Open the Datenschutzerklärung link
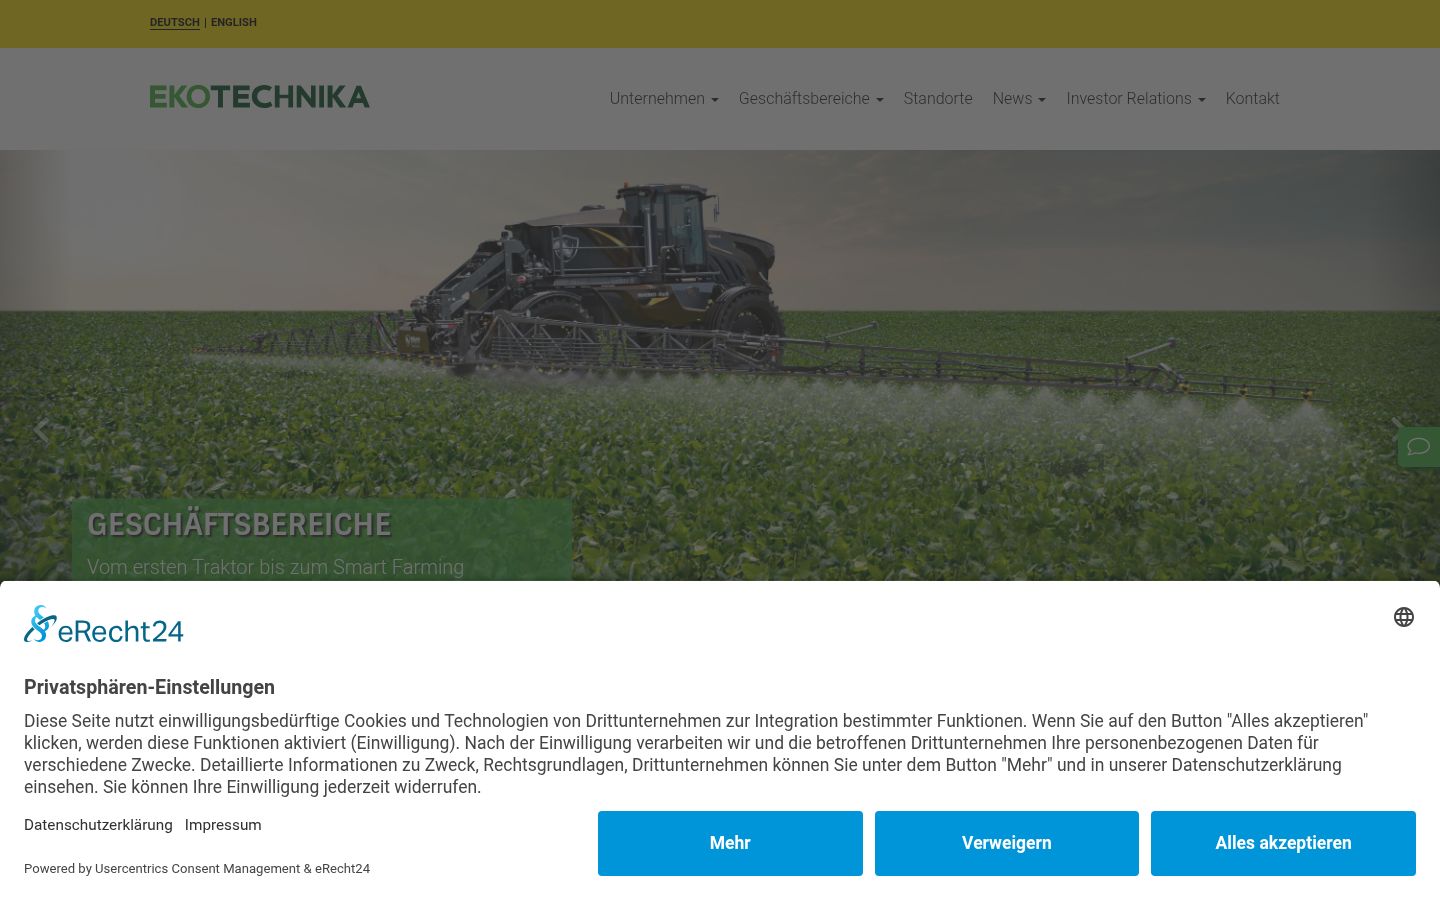 (x=98, y=825)
